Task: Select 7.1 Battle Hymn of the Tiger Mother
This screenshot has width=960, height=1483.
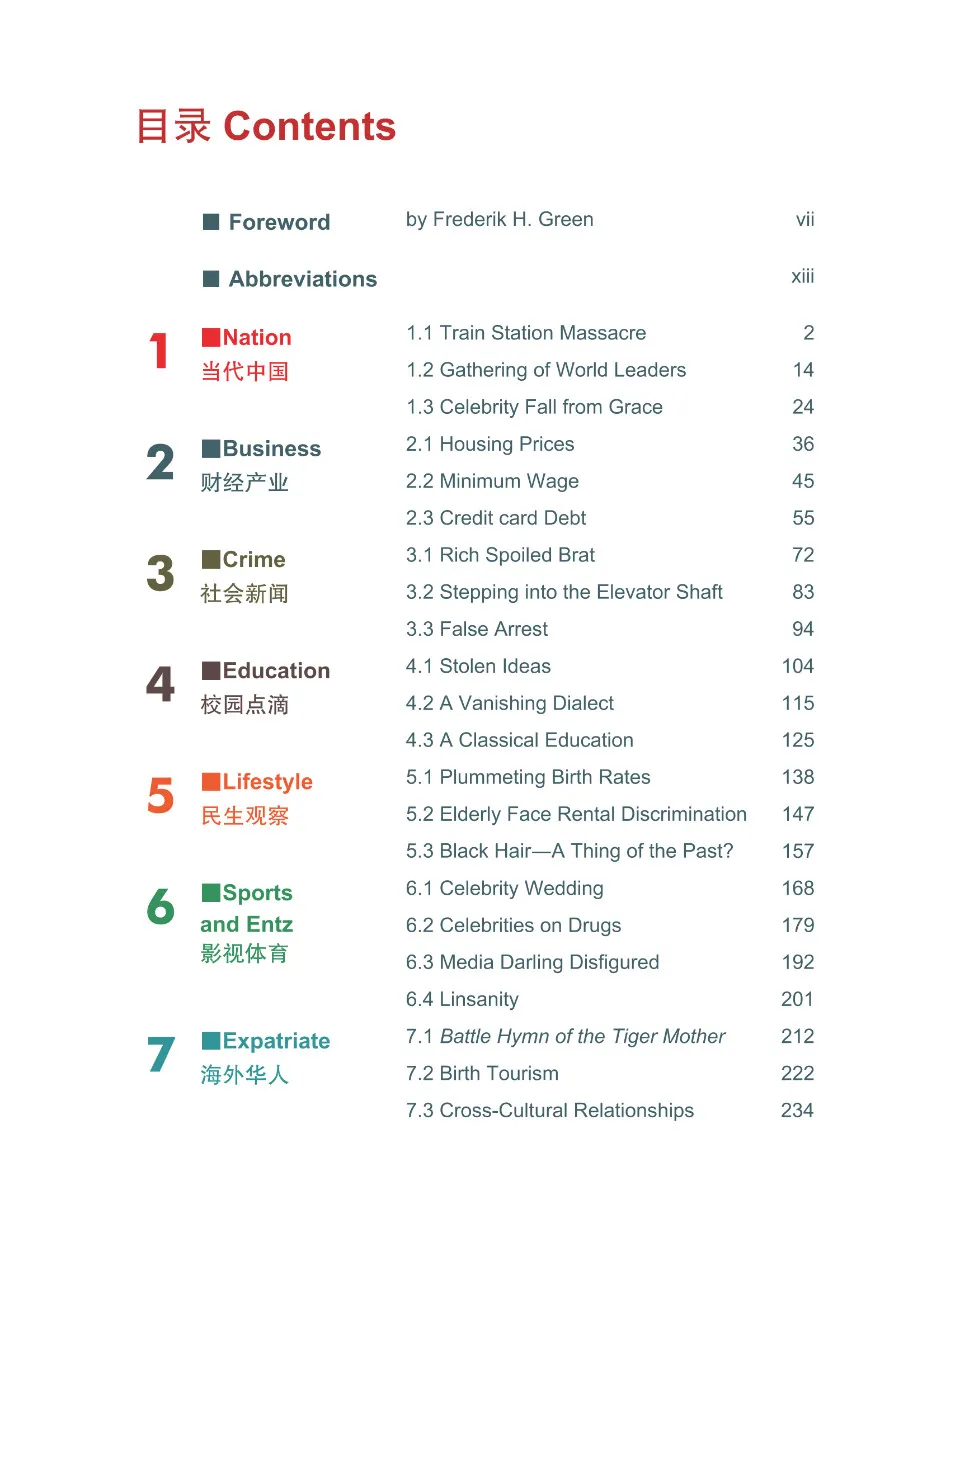Action: click(x=565, y=1036)
